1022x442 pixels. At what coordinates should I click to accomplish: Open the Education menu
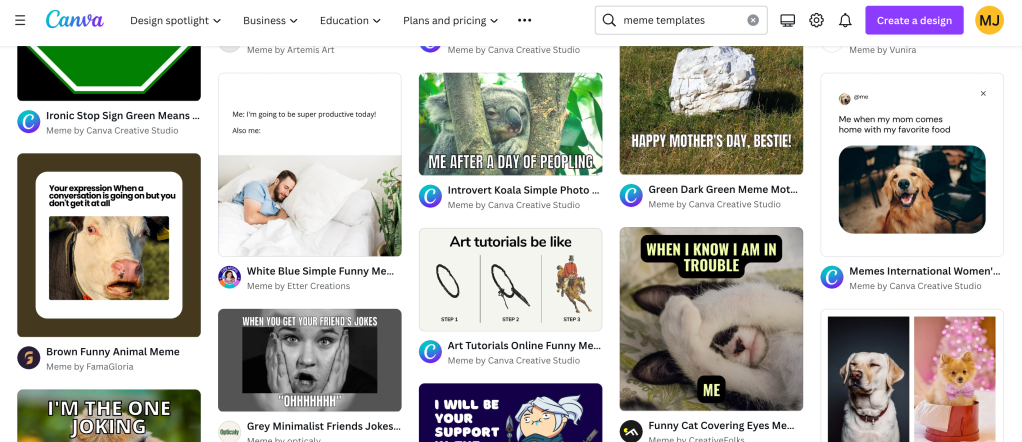(x=350, y=20)
